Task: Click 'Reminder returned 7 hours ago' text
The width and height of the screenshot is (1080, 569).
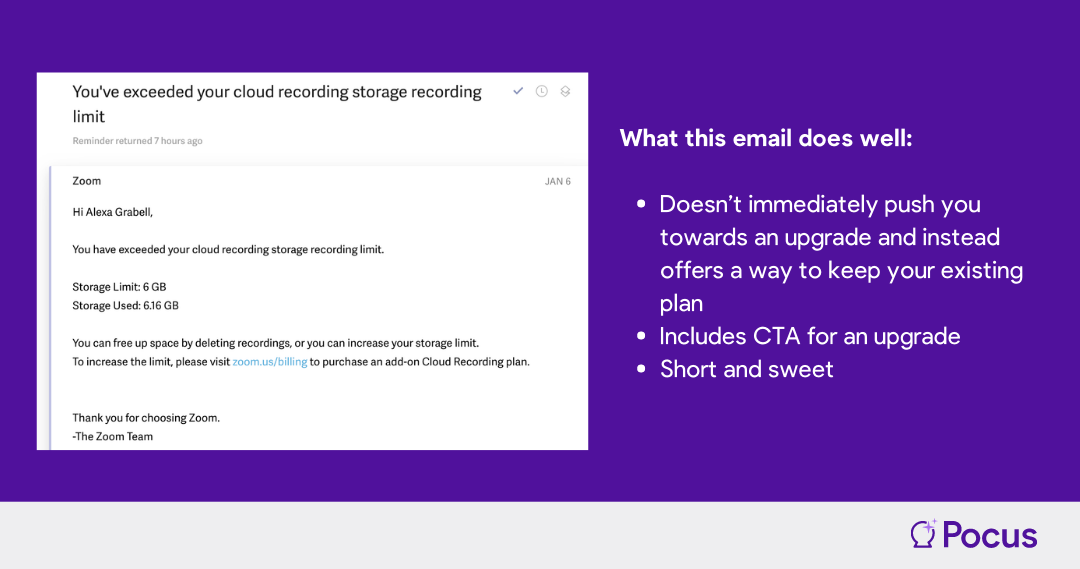Action: [x=137, y=141]
